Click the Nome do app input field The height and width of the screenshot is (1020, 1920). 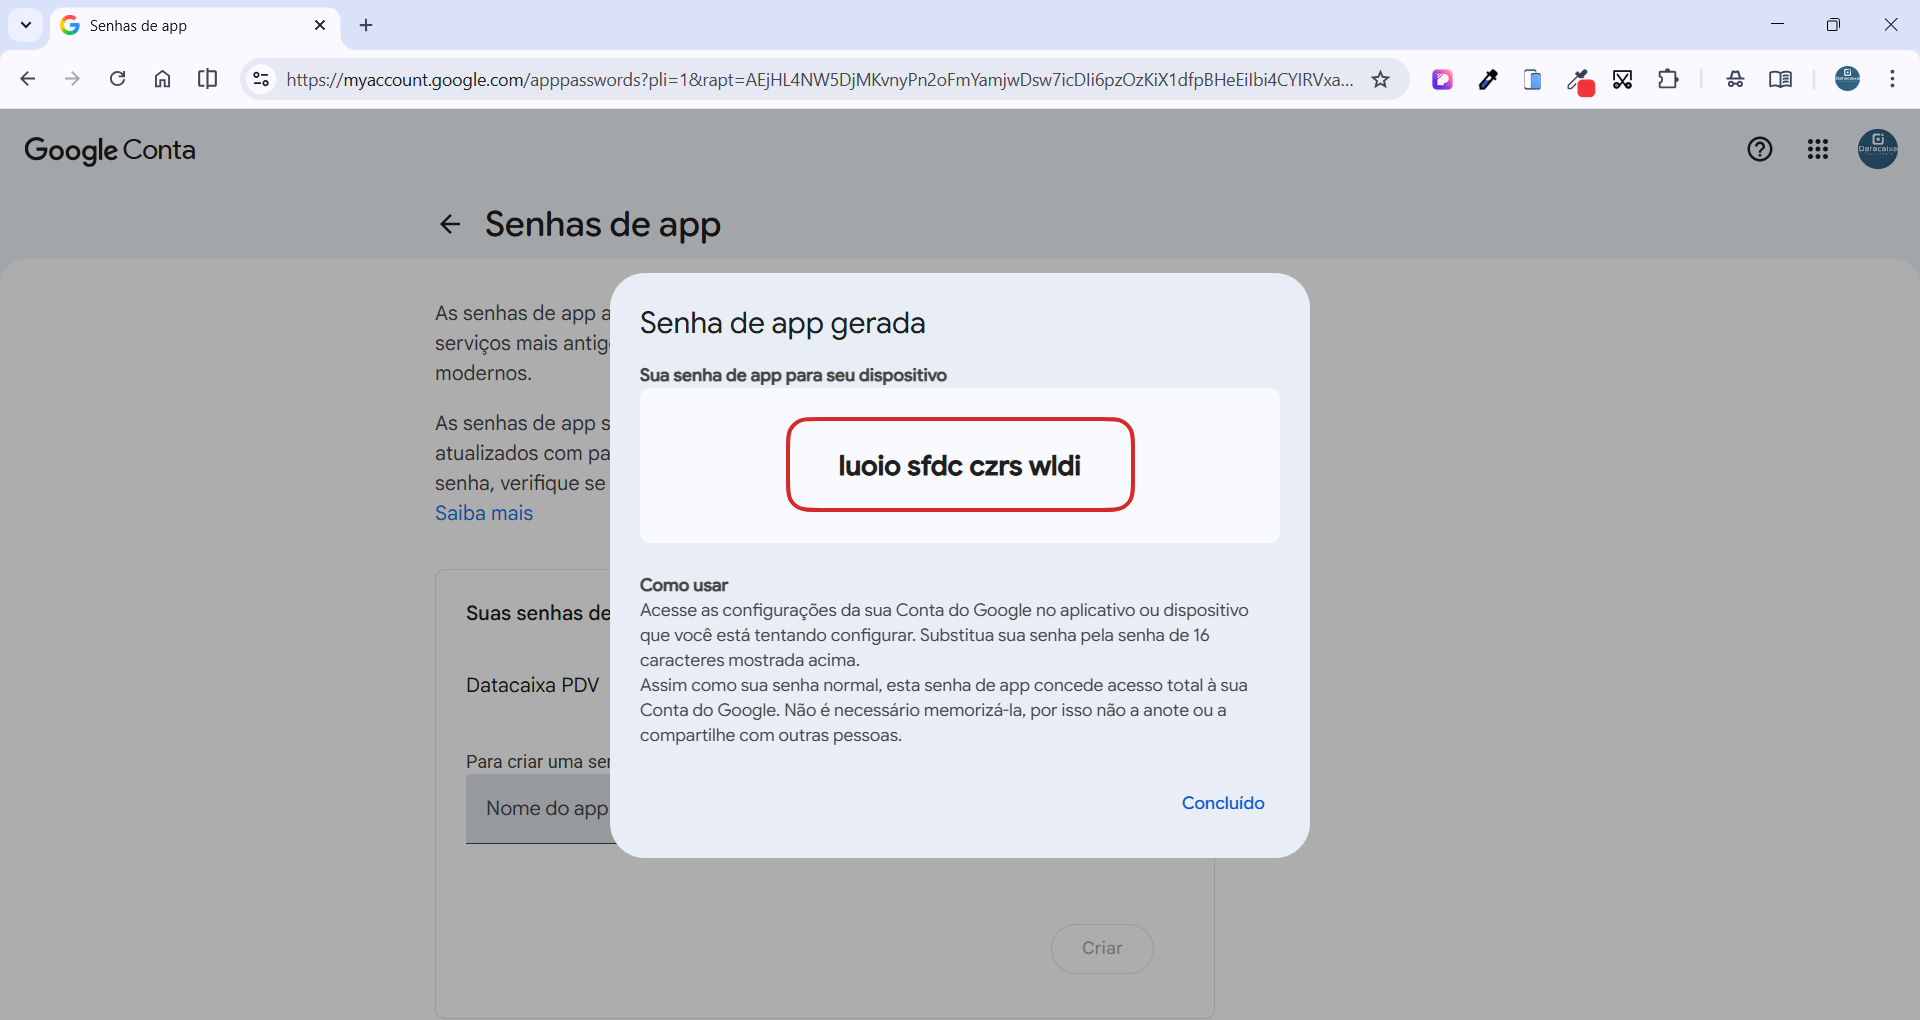[x=538, y=808]
